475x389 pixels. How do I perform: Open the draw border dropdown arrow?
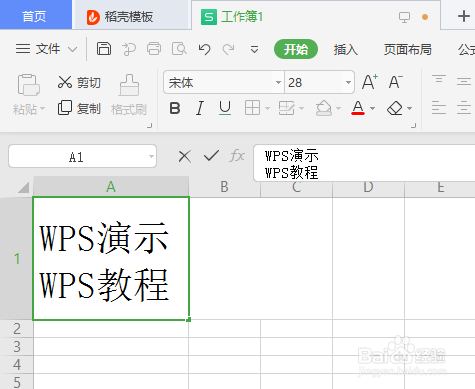click(302, 108)
